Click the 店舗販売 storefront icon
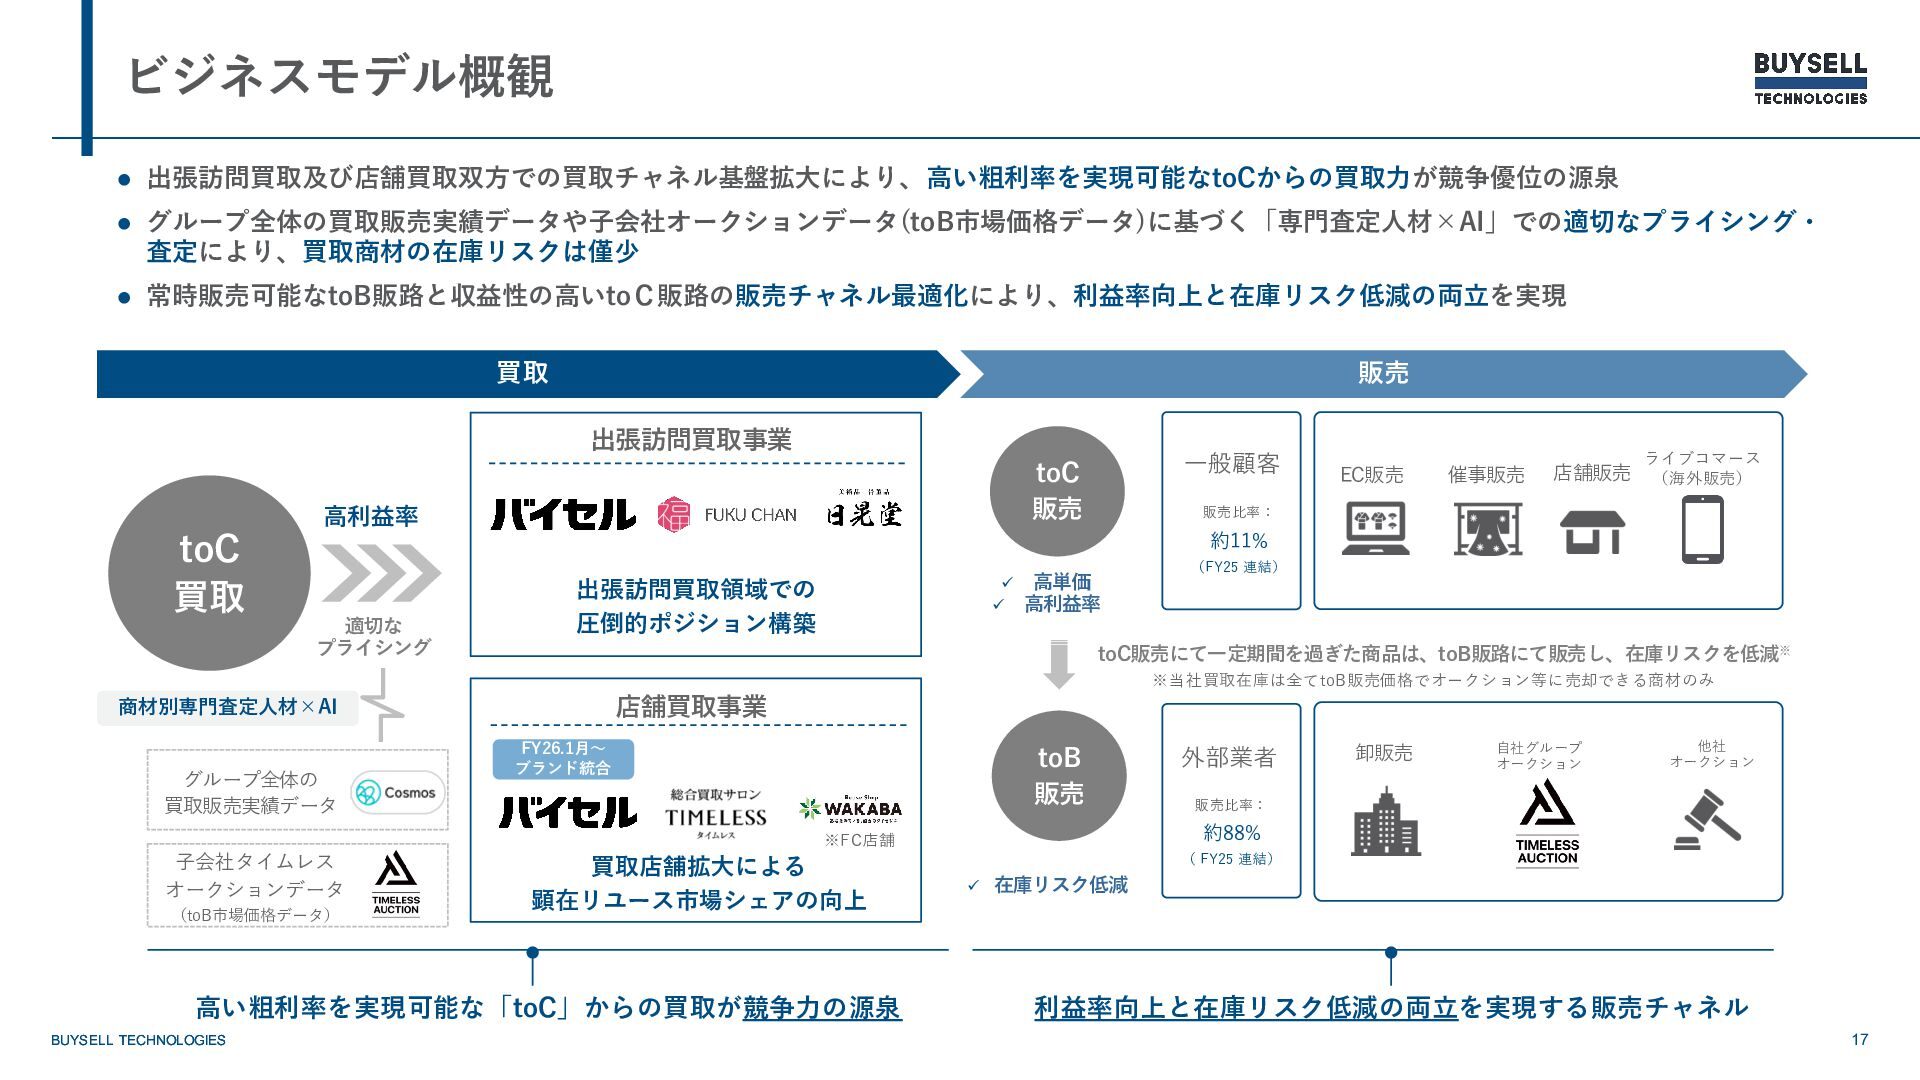Image resolution: width=1920 pixels, height=1080 pixels. 1592,531
